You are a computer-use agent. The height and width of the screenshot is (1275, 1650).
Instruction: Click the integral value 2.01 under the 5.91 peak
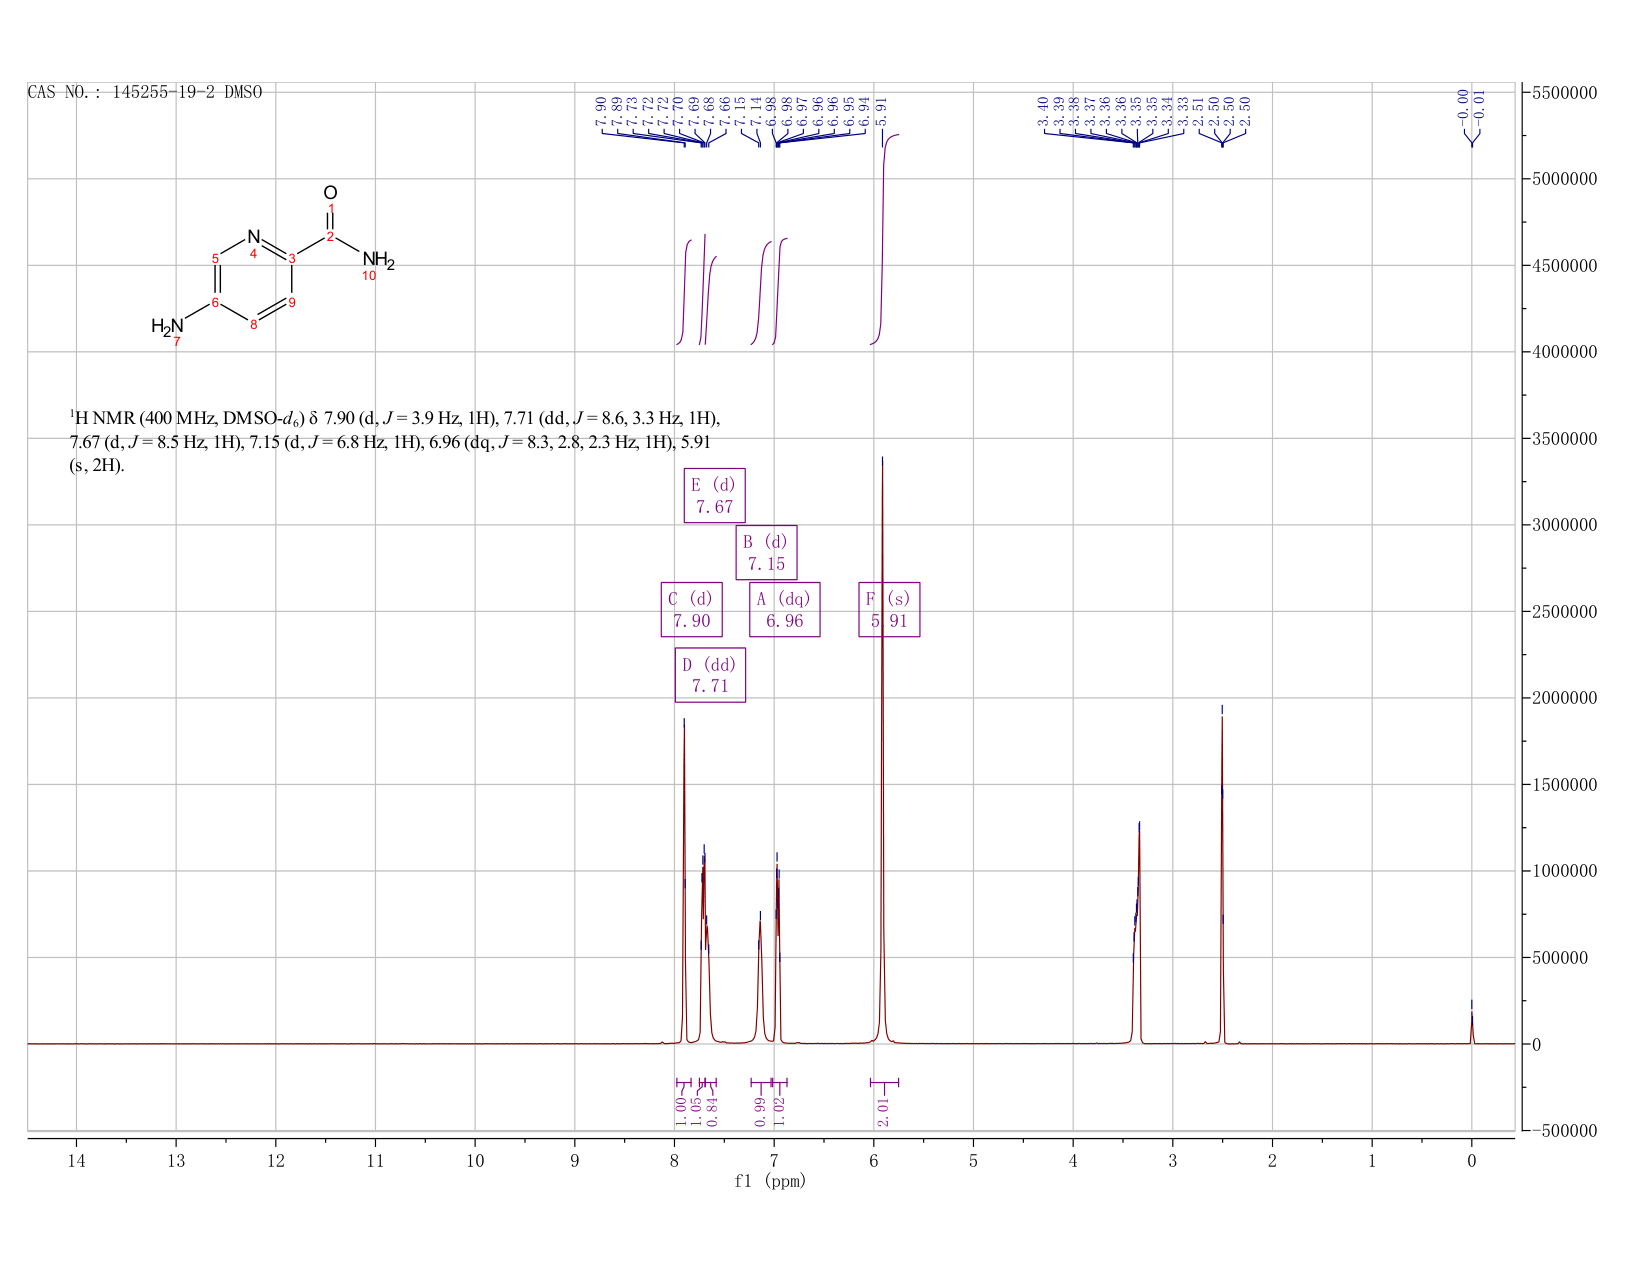pyautogui.click(x=883, y=1111)
